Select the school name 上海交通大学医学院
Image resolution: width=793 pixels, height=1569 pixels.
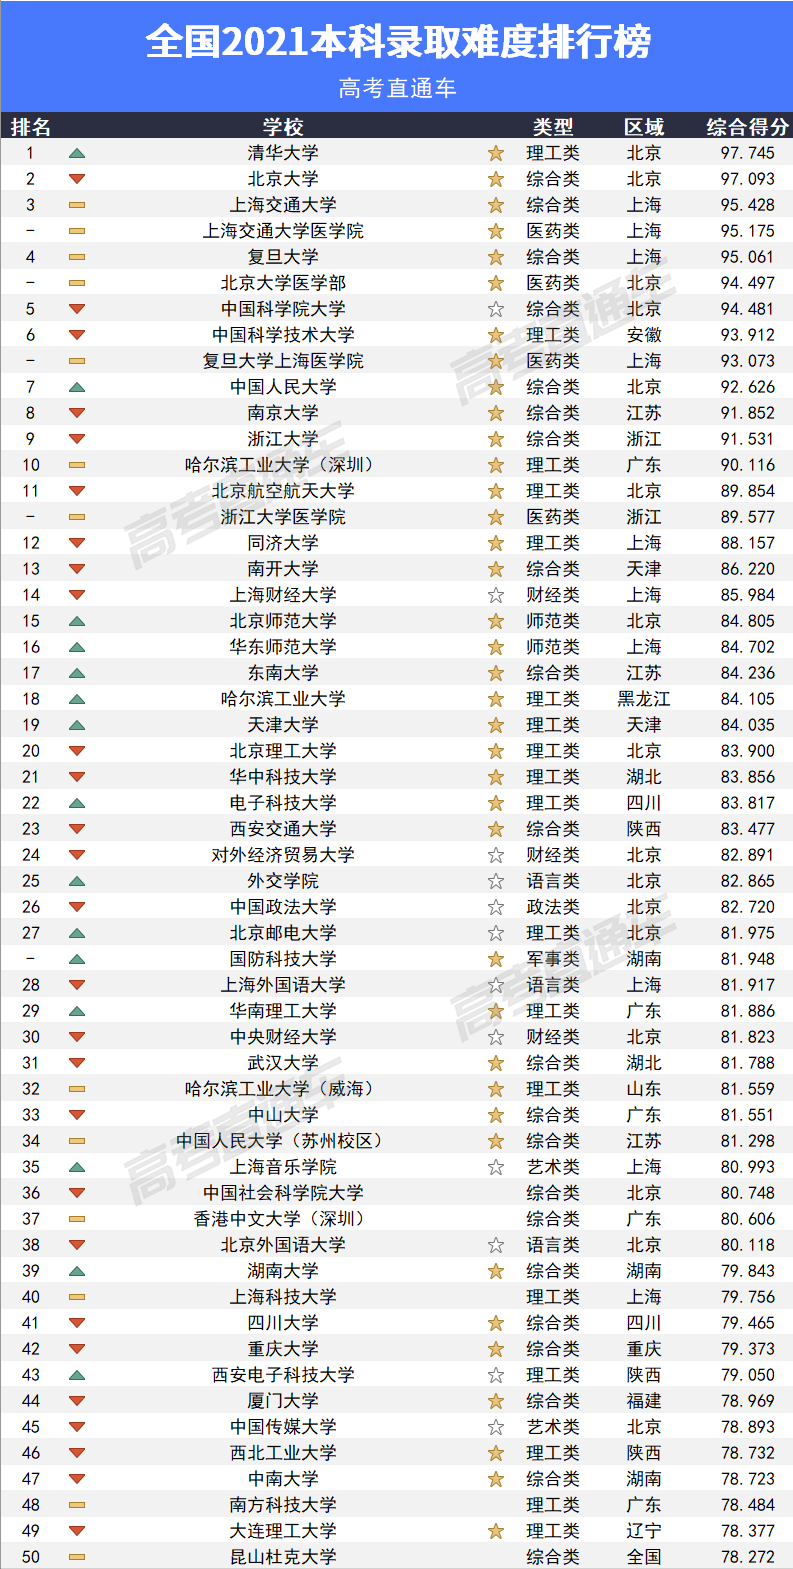tap(283, 231)
